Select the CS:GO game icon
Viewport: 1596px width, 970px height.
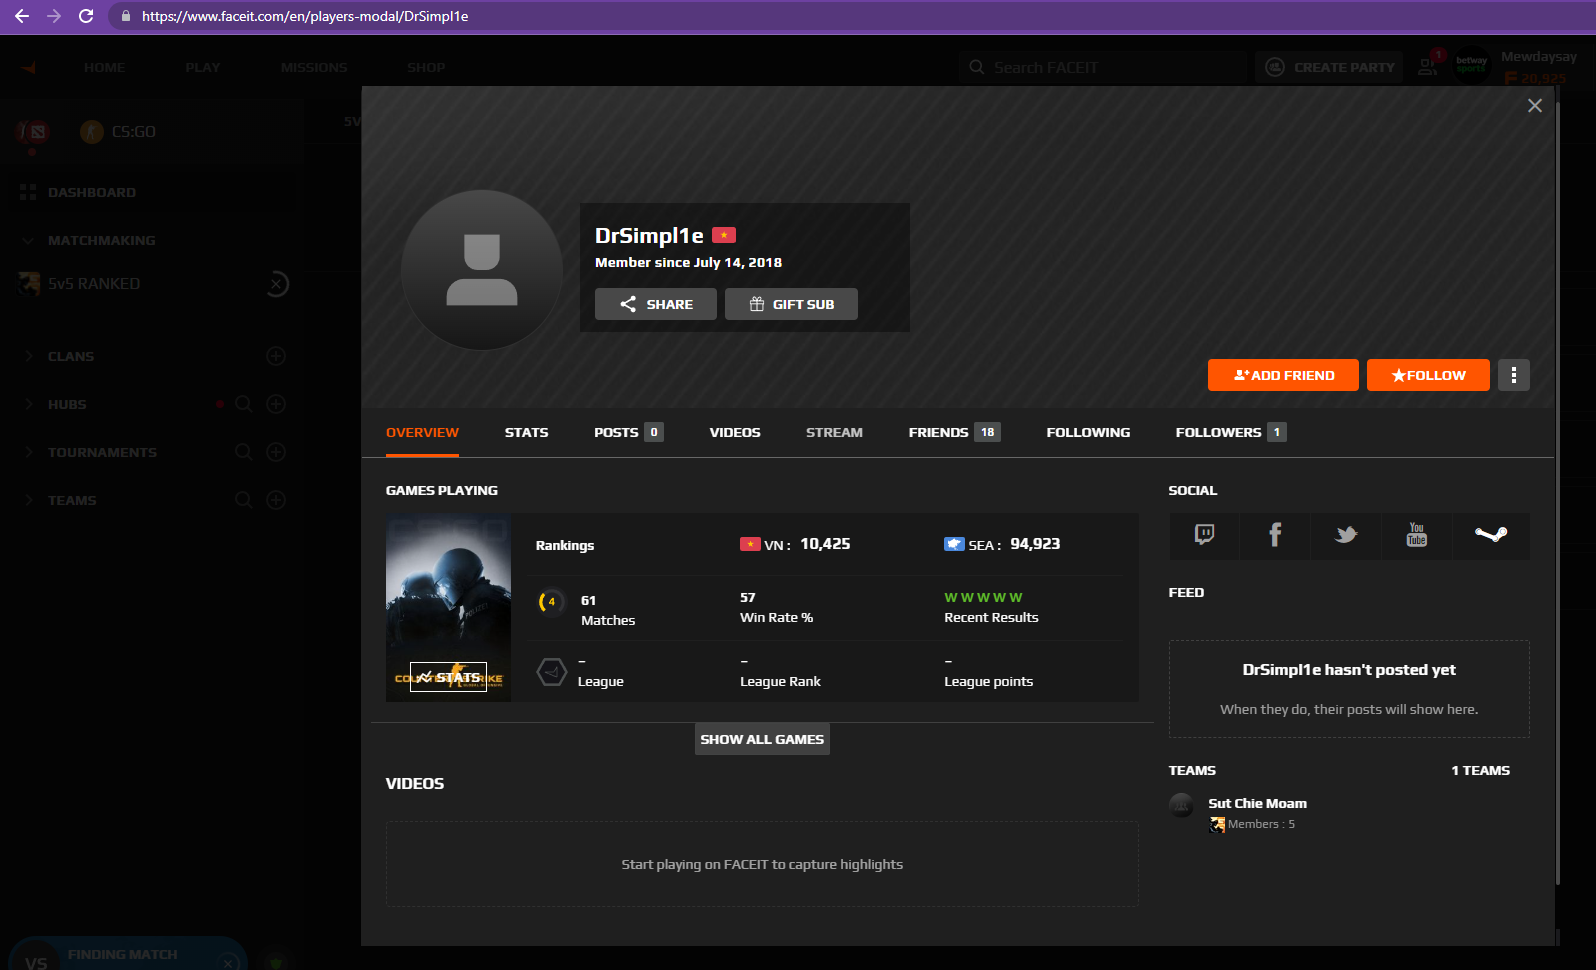(92, 131)
